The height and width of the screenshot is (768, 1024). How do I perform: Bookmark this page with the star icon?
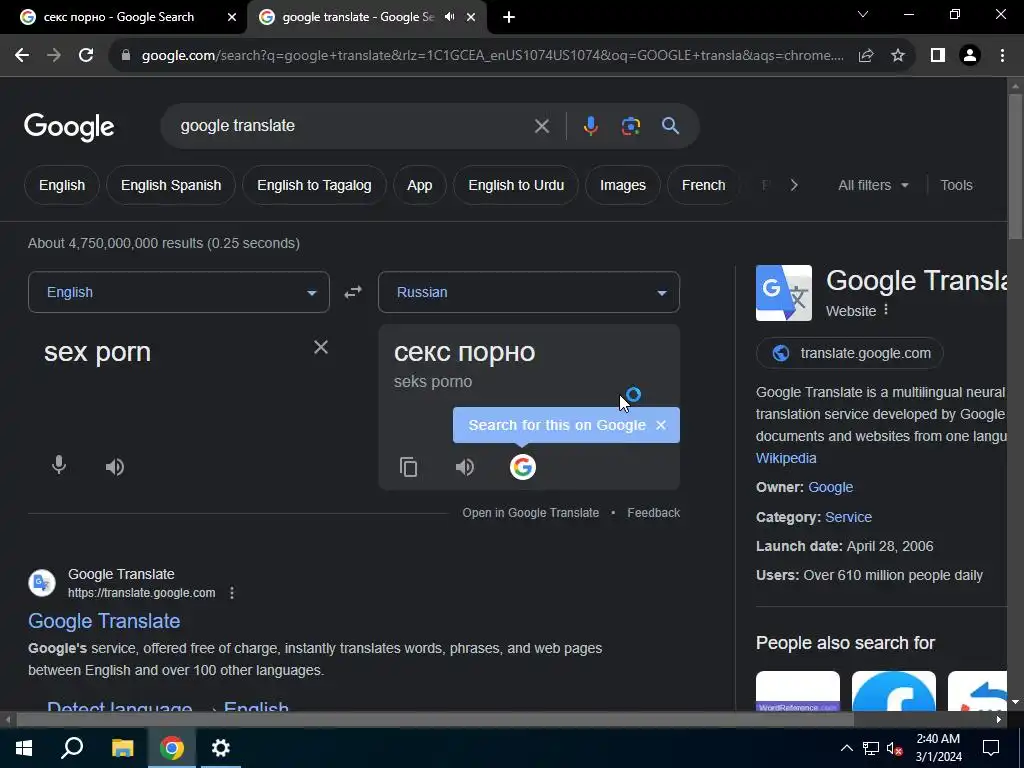(x=898, y=56)
